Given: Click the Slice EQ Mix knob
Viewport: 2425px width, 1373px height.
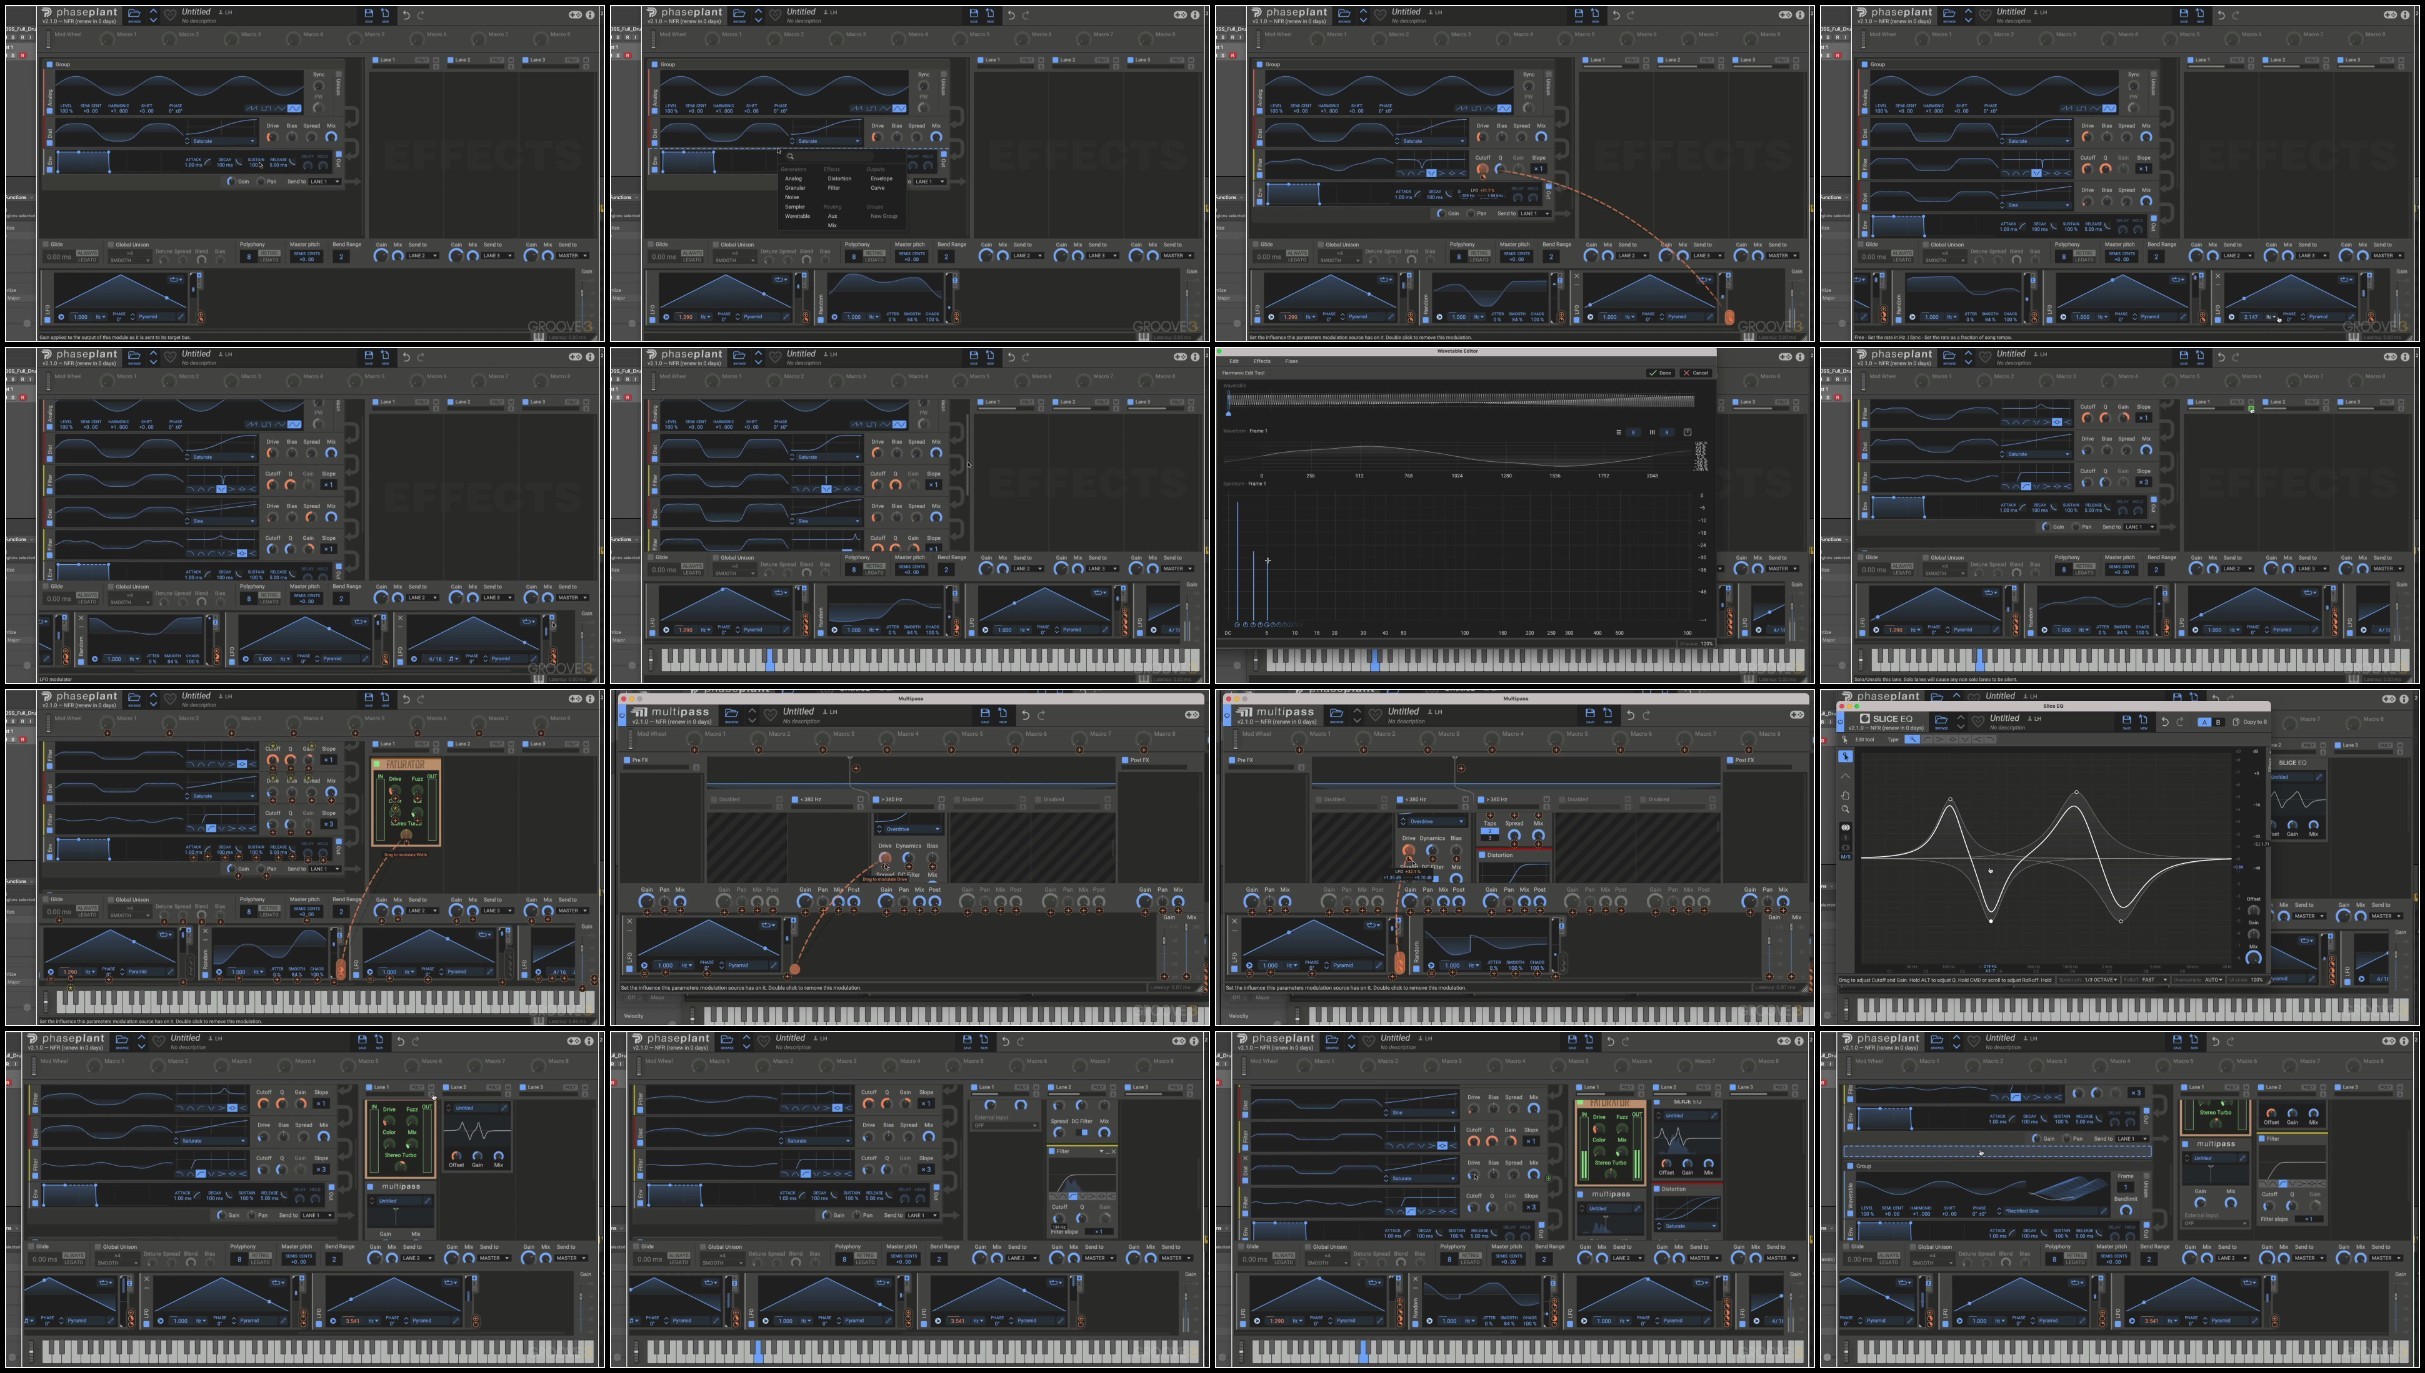Looking at the screenshot, I should (2253, 957).
